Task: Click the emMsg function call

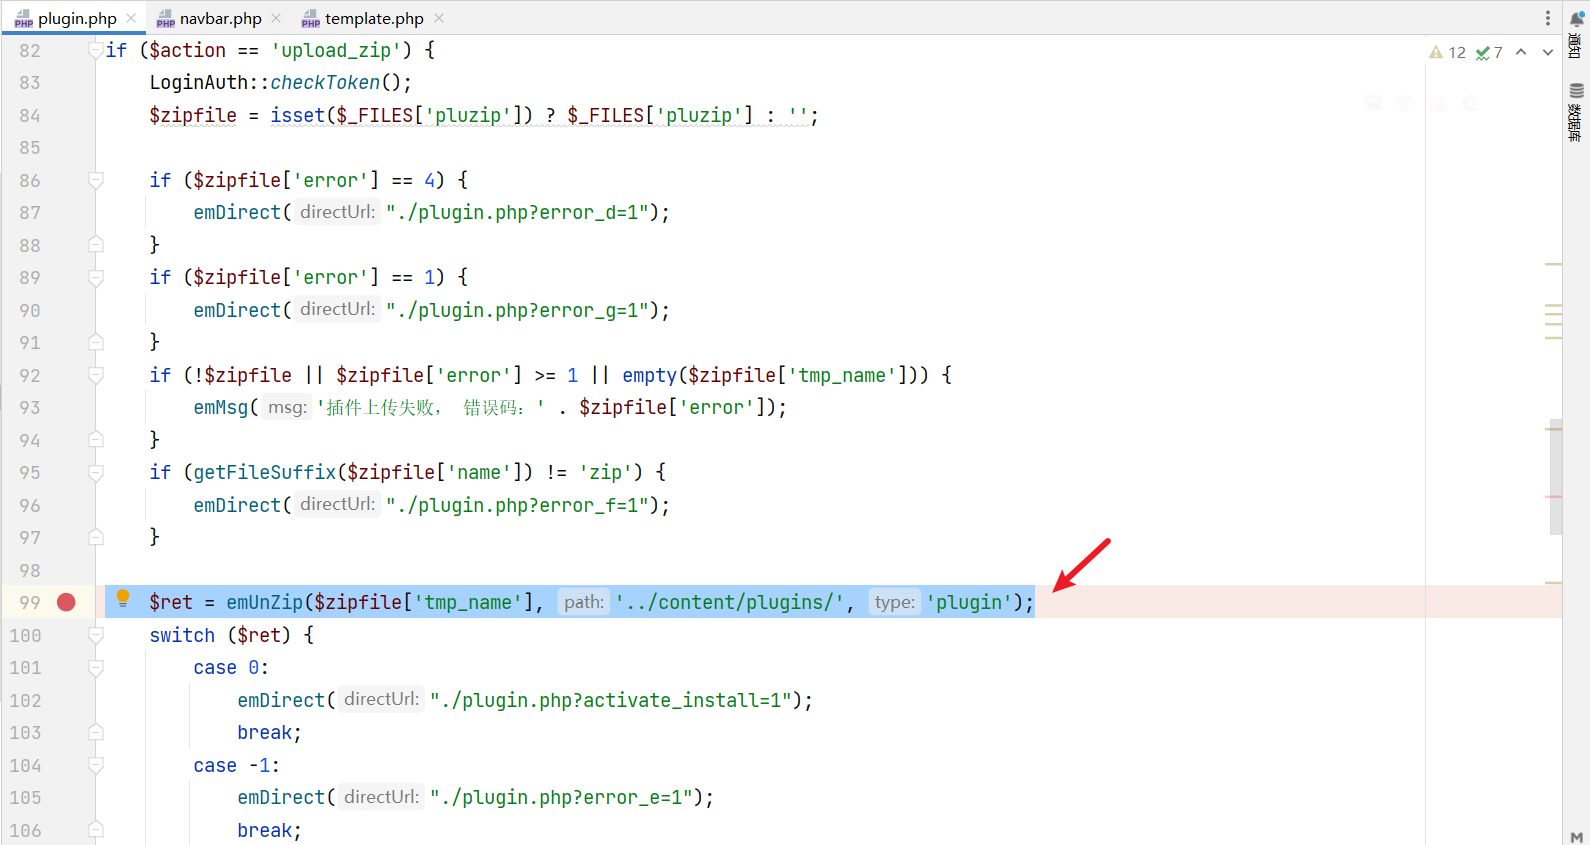Action: 221,407
